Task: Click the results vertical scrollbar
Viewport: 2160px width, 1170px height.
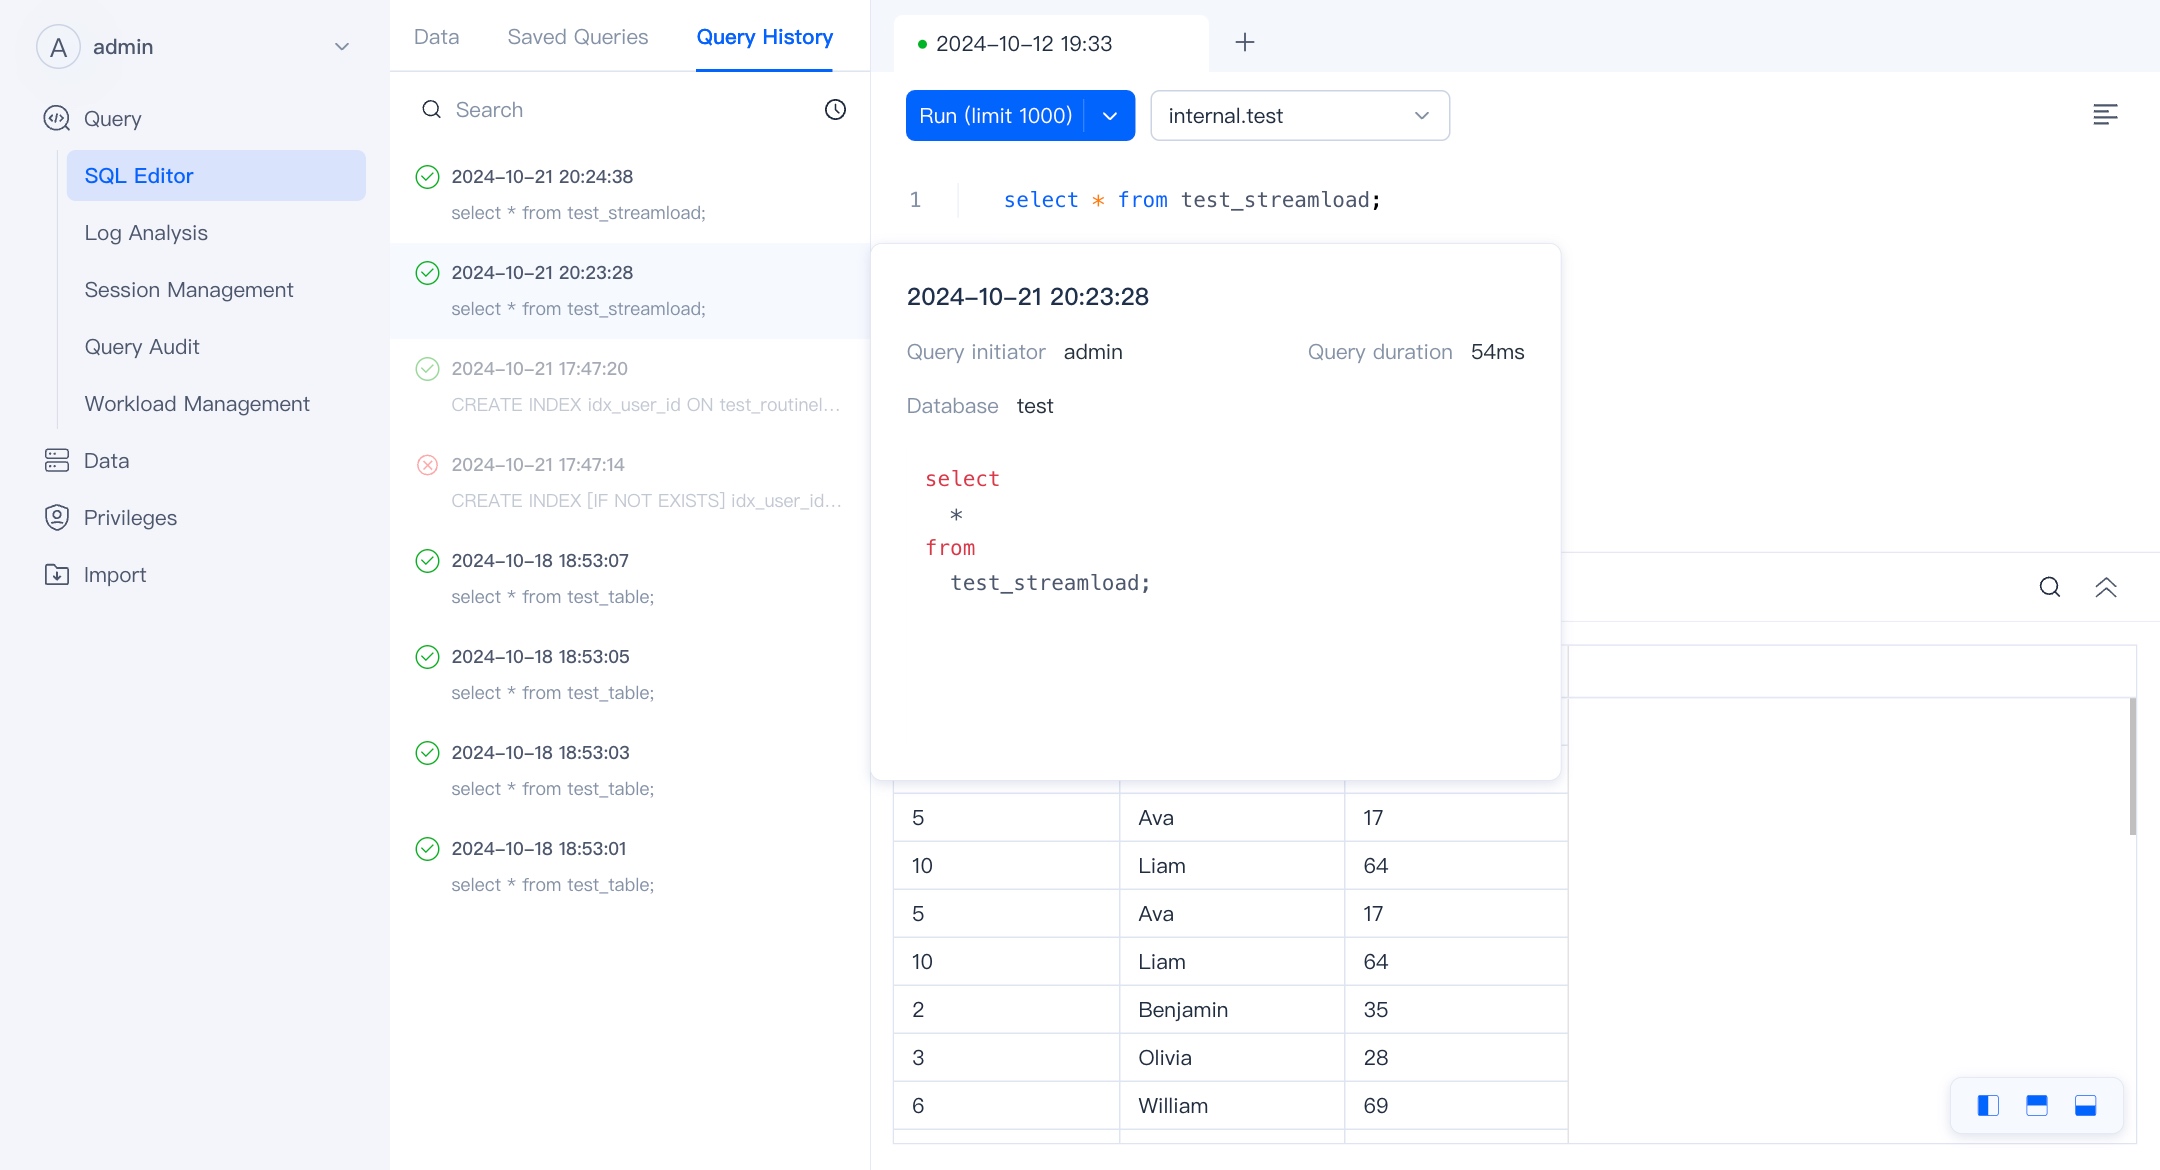Action: 2132,765
